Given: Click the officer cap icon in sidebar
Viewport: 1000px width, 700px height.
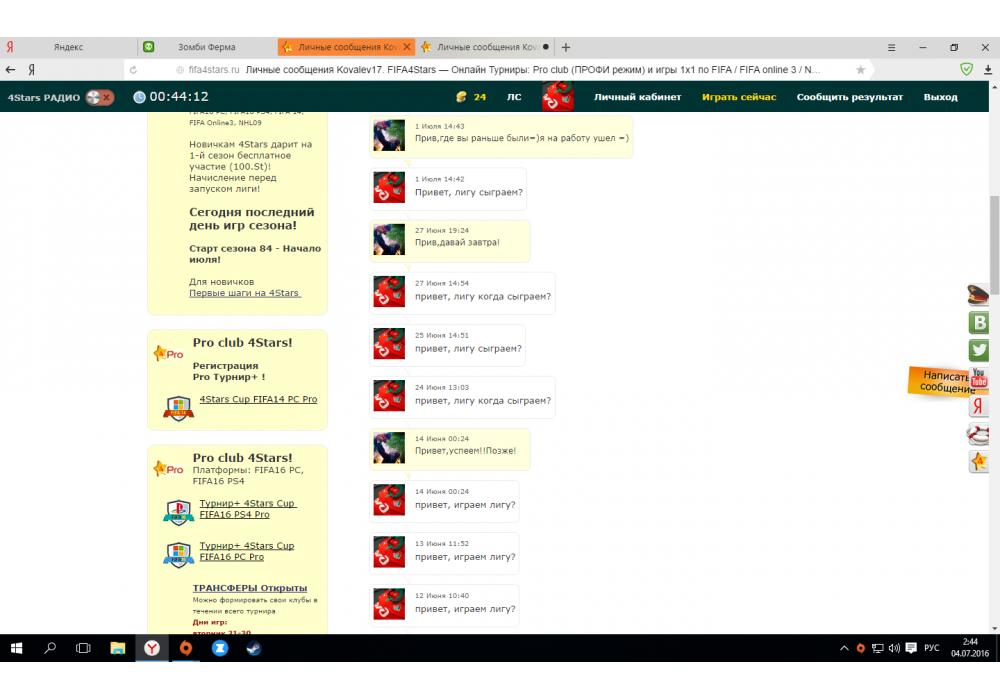Looking at the screenshot, I should point(979,294).
